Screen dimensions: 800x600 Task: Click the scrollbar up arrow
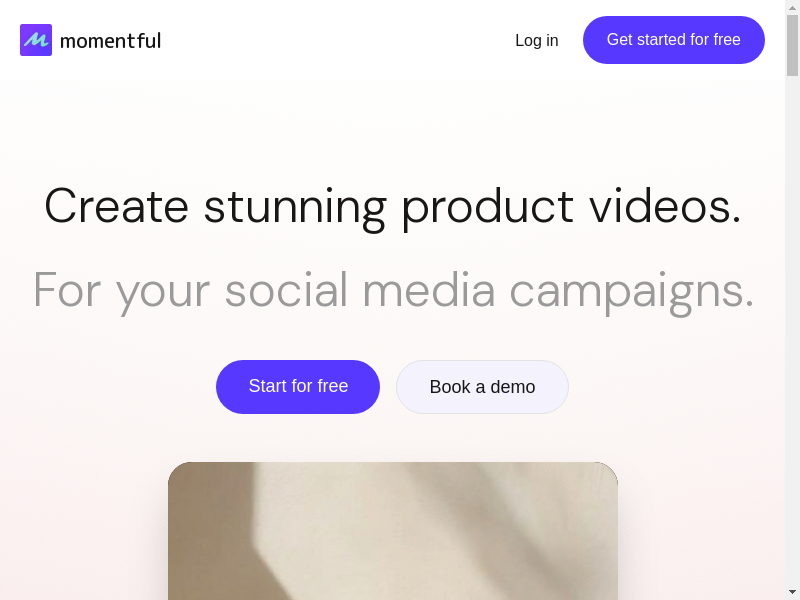click(792, 7)
